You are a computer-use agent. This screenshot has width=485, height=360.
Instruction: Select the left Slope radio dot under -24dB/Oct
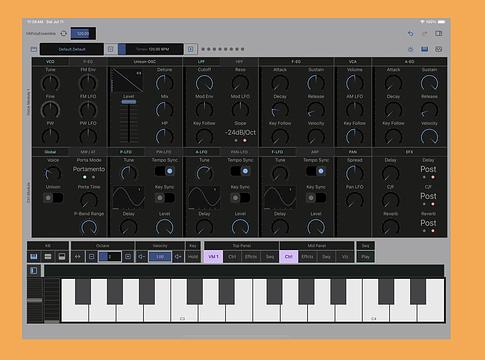(x=236, y=141)
